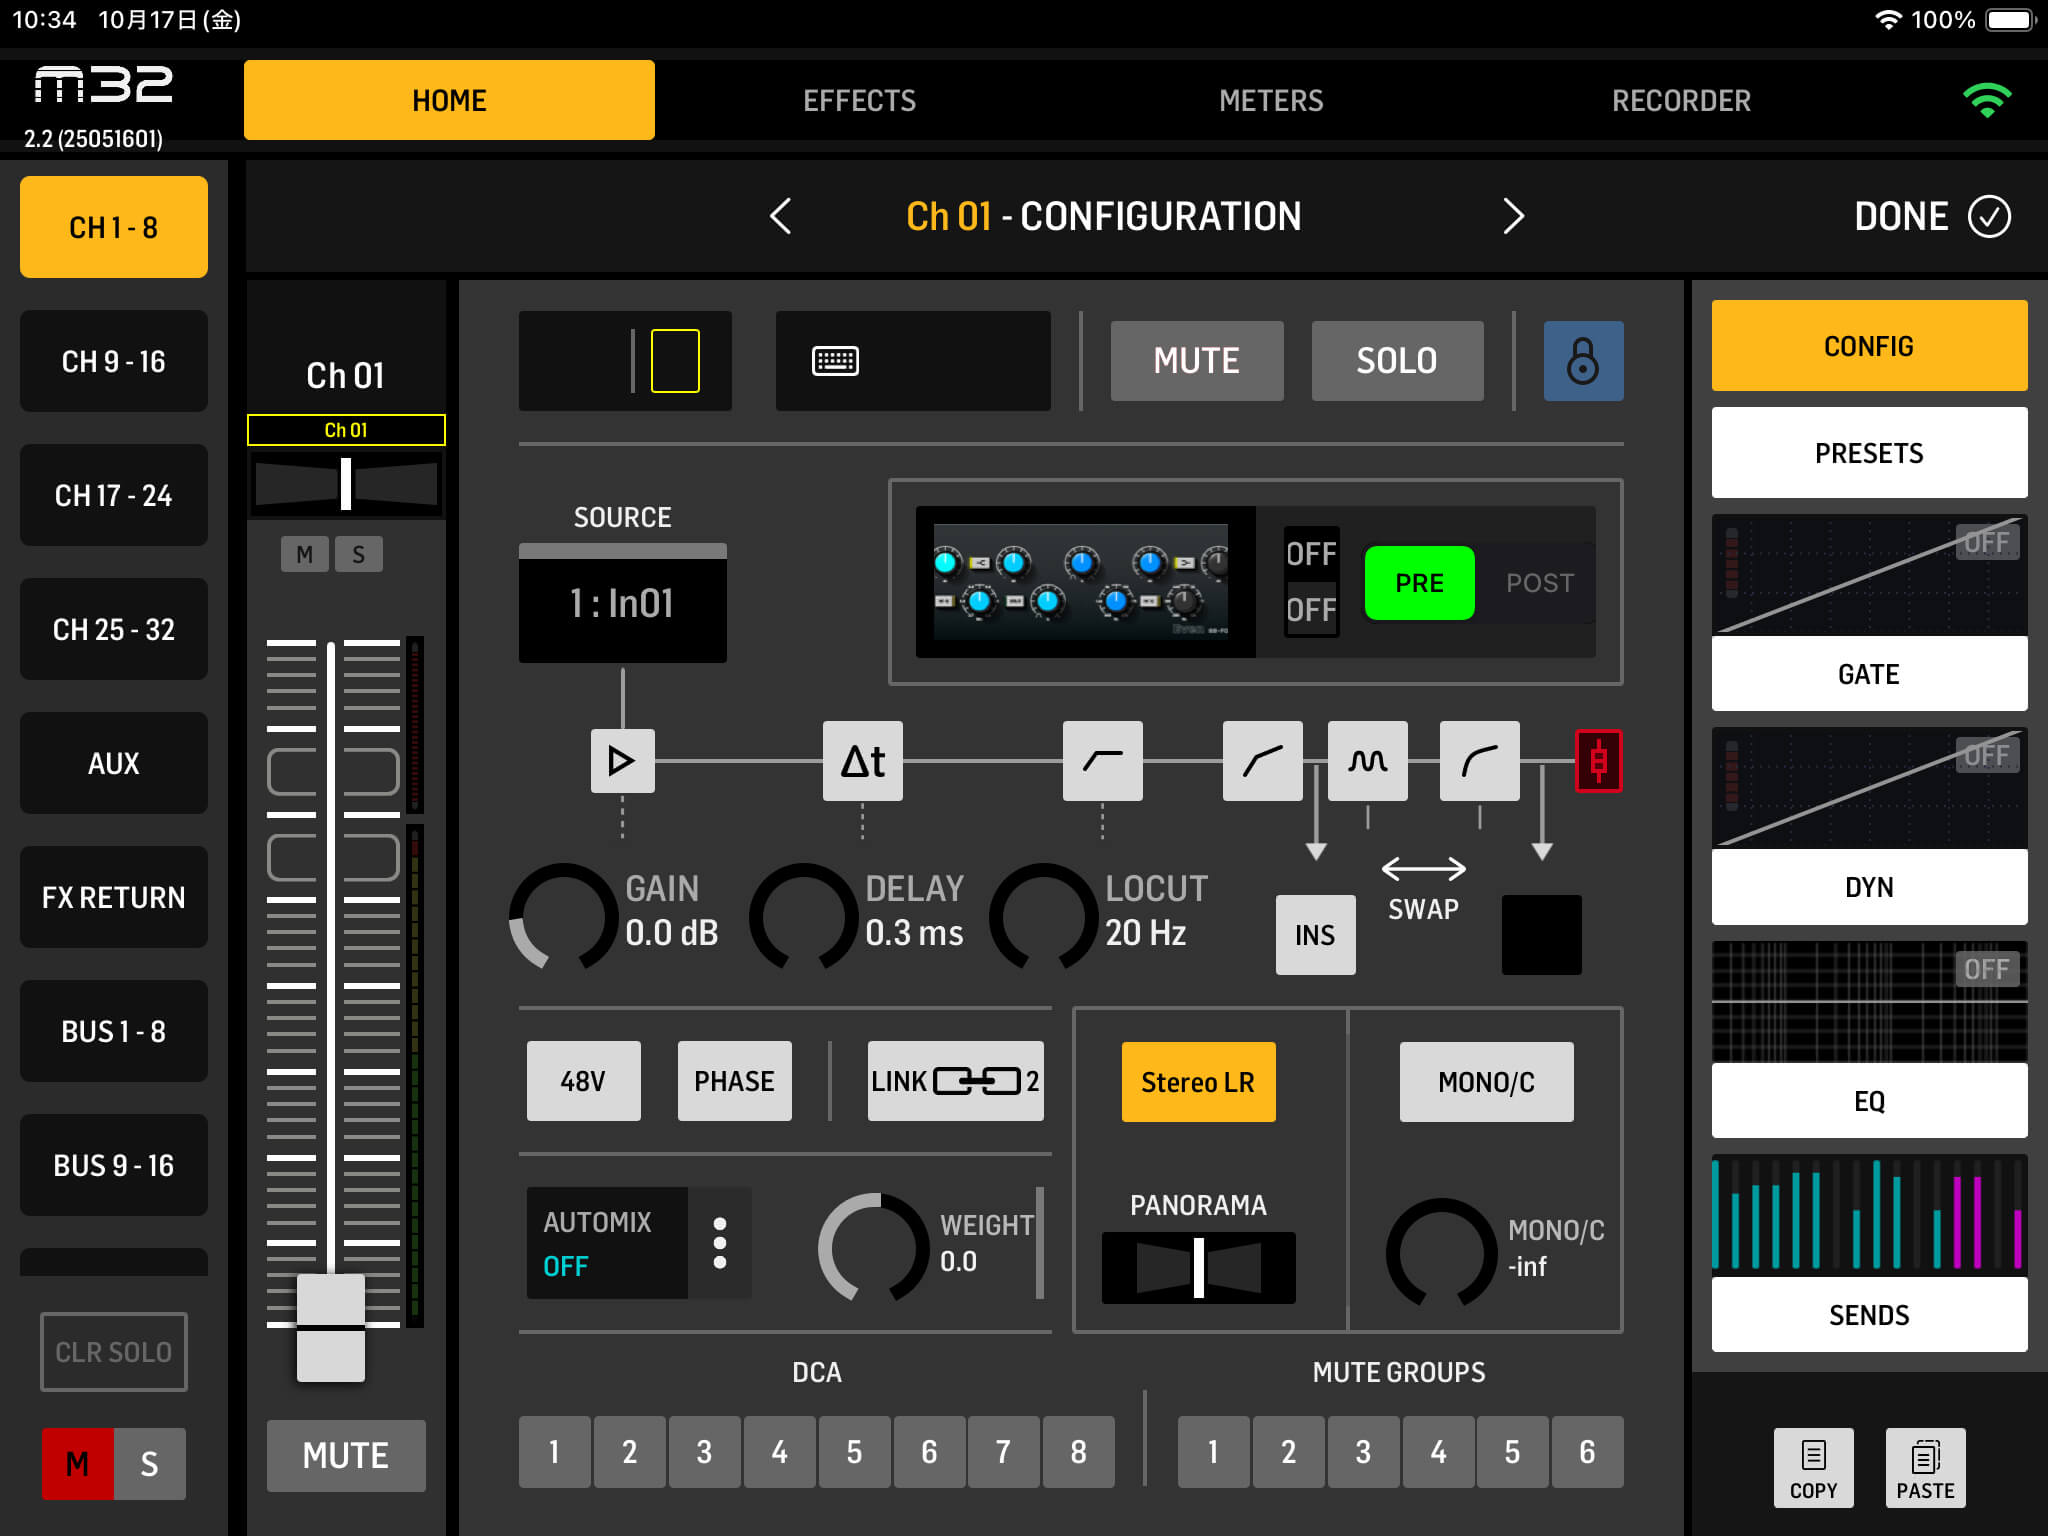Image resolution: width=2048 pixels, height=1536 pixels.
Task: Enable 48V phantom power
Action: (583, 1081)
